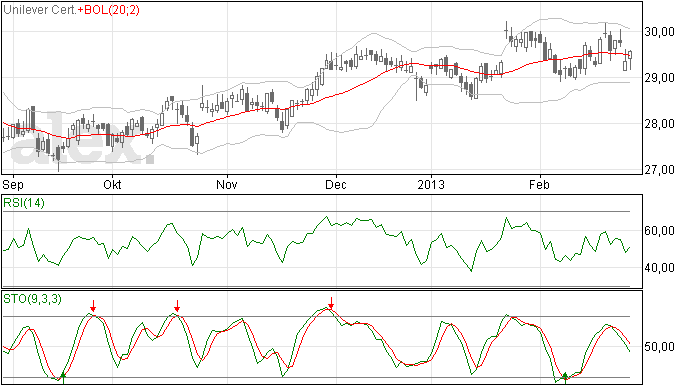The height and width of the screenshot is (387, 690).
Task: Click the red sell arrow above the December stochastic peak
Action: pyautogui.click(x=331, y=303)
